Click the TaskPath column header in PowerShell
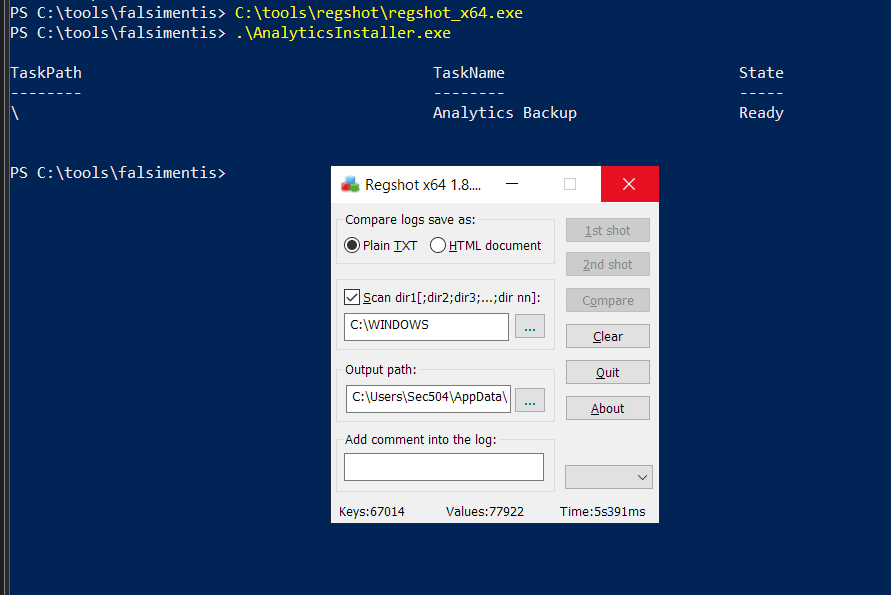The width and height of the screenshot is (891, 595). 46,73
